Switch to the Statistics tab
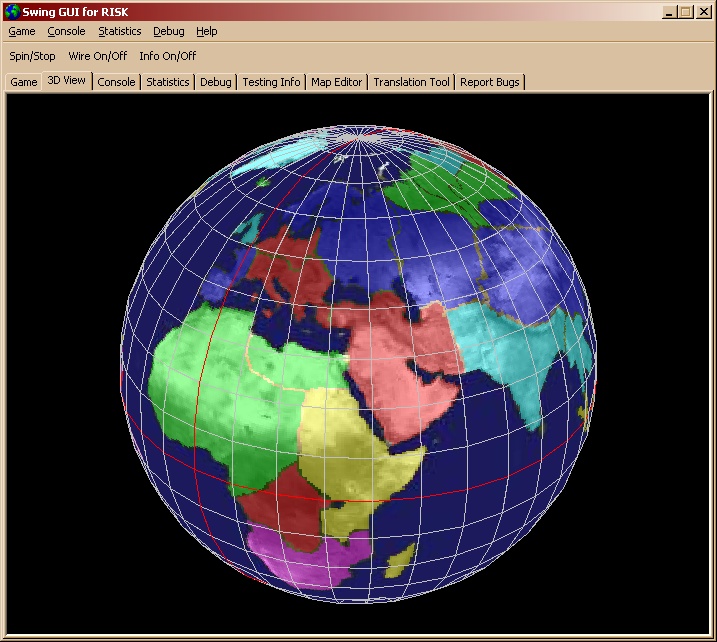 tap(168, 82)
